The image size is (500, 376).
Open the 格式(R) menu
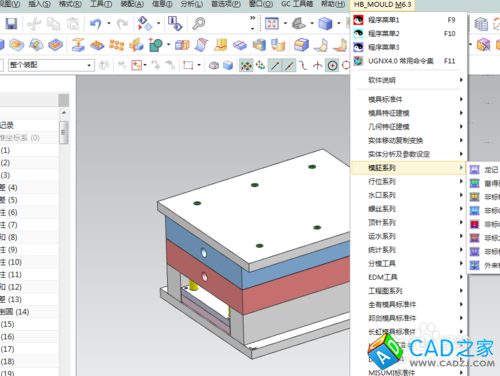[x=70, y=4]
